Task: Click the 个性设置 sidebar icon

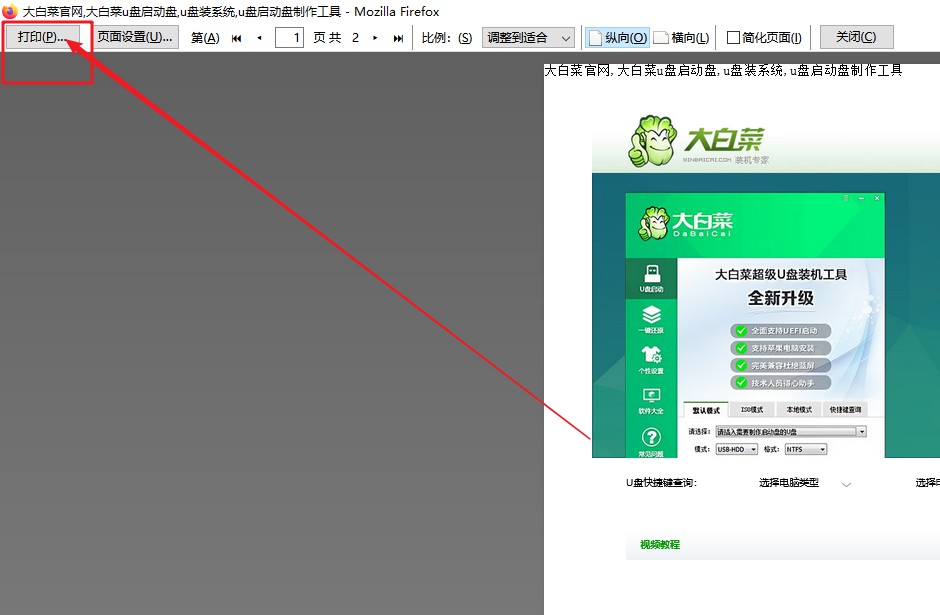Action: 651,360
